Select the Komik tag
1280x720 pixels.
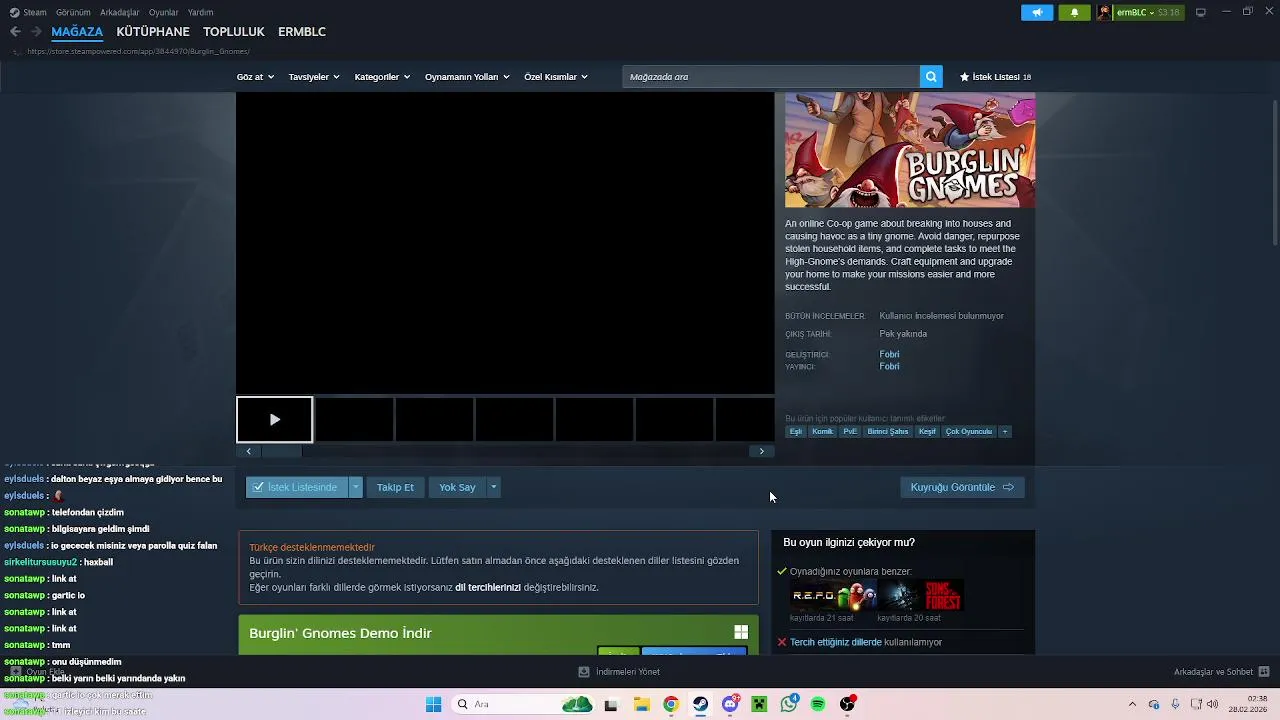coord(823,432)
